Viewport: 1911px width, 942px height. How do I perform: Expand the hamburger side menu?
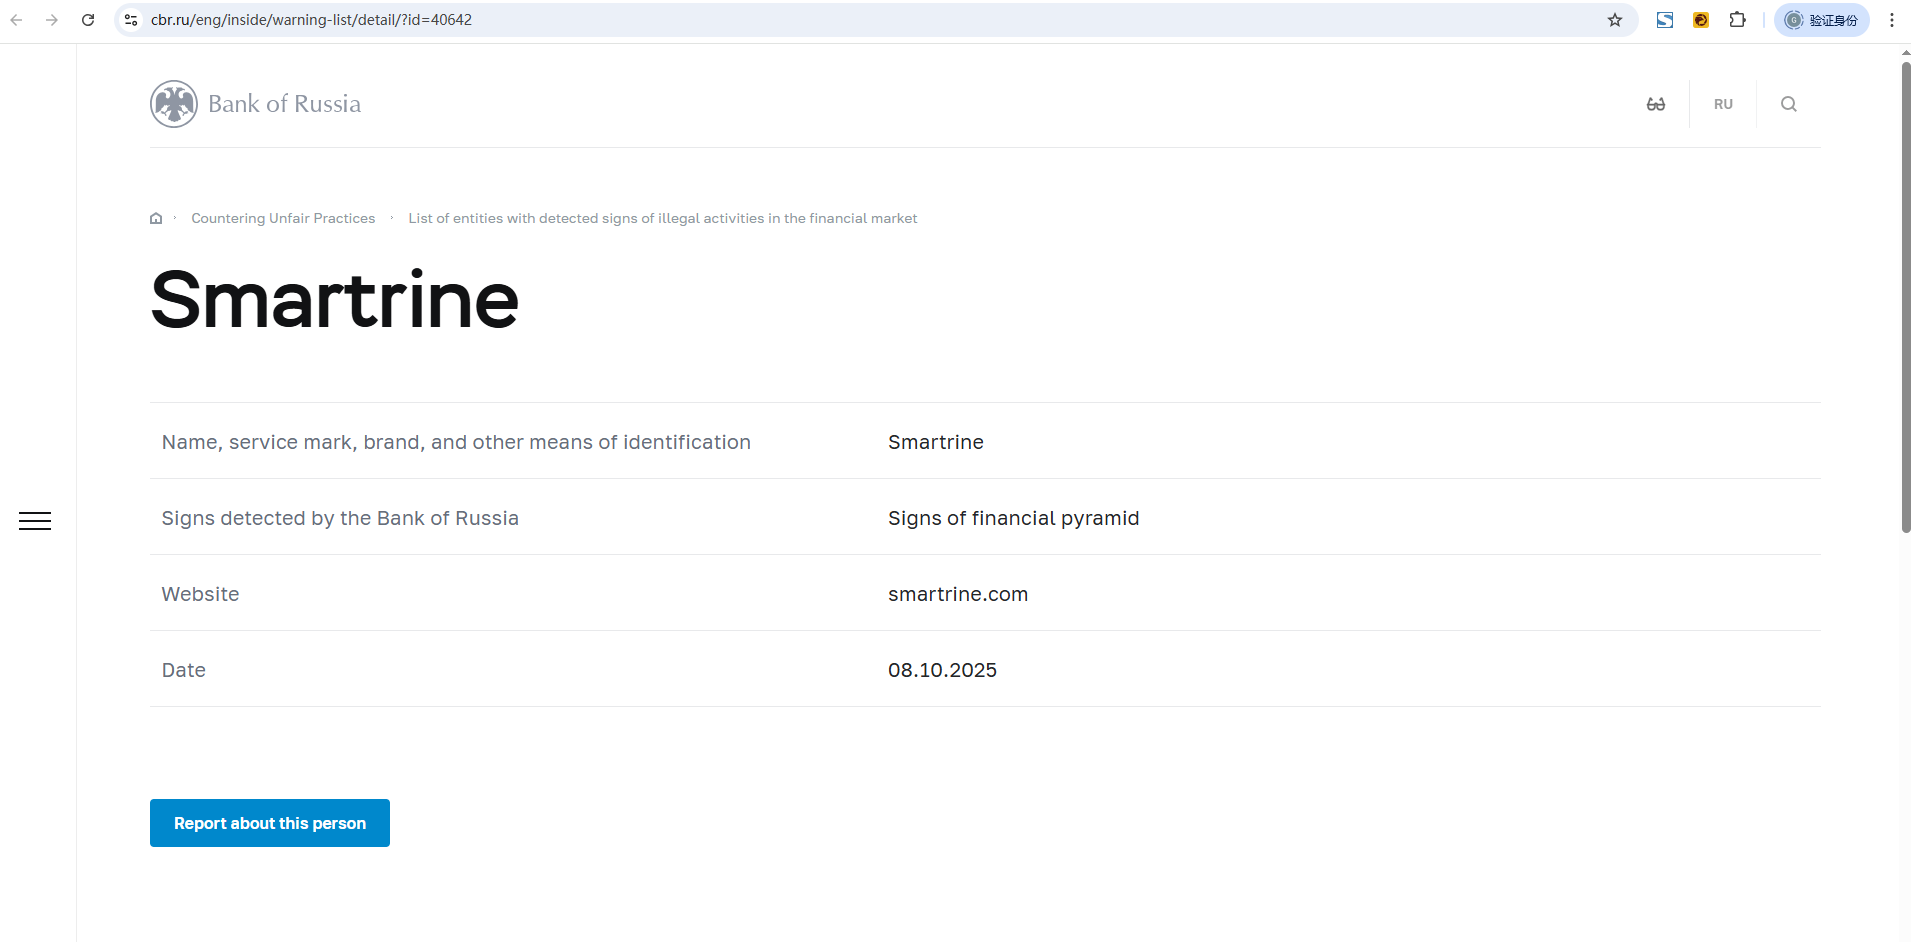point(35,521)
